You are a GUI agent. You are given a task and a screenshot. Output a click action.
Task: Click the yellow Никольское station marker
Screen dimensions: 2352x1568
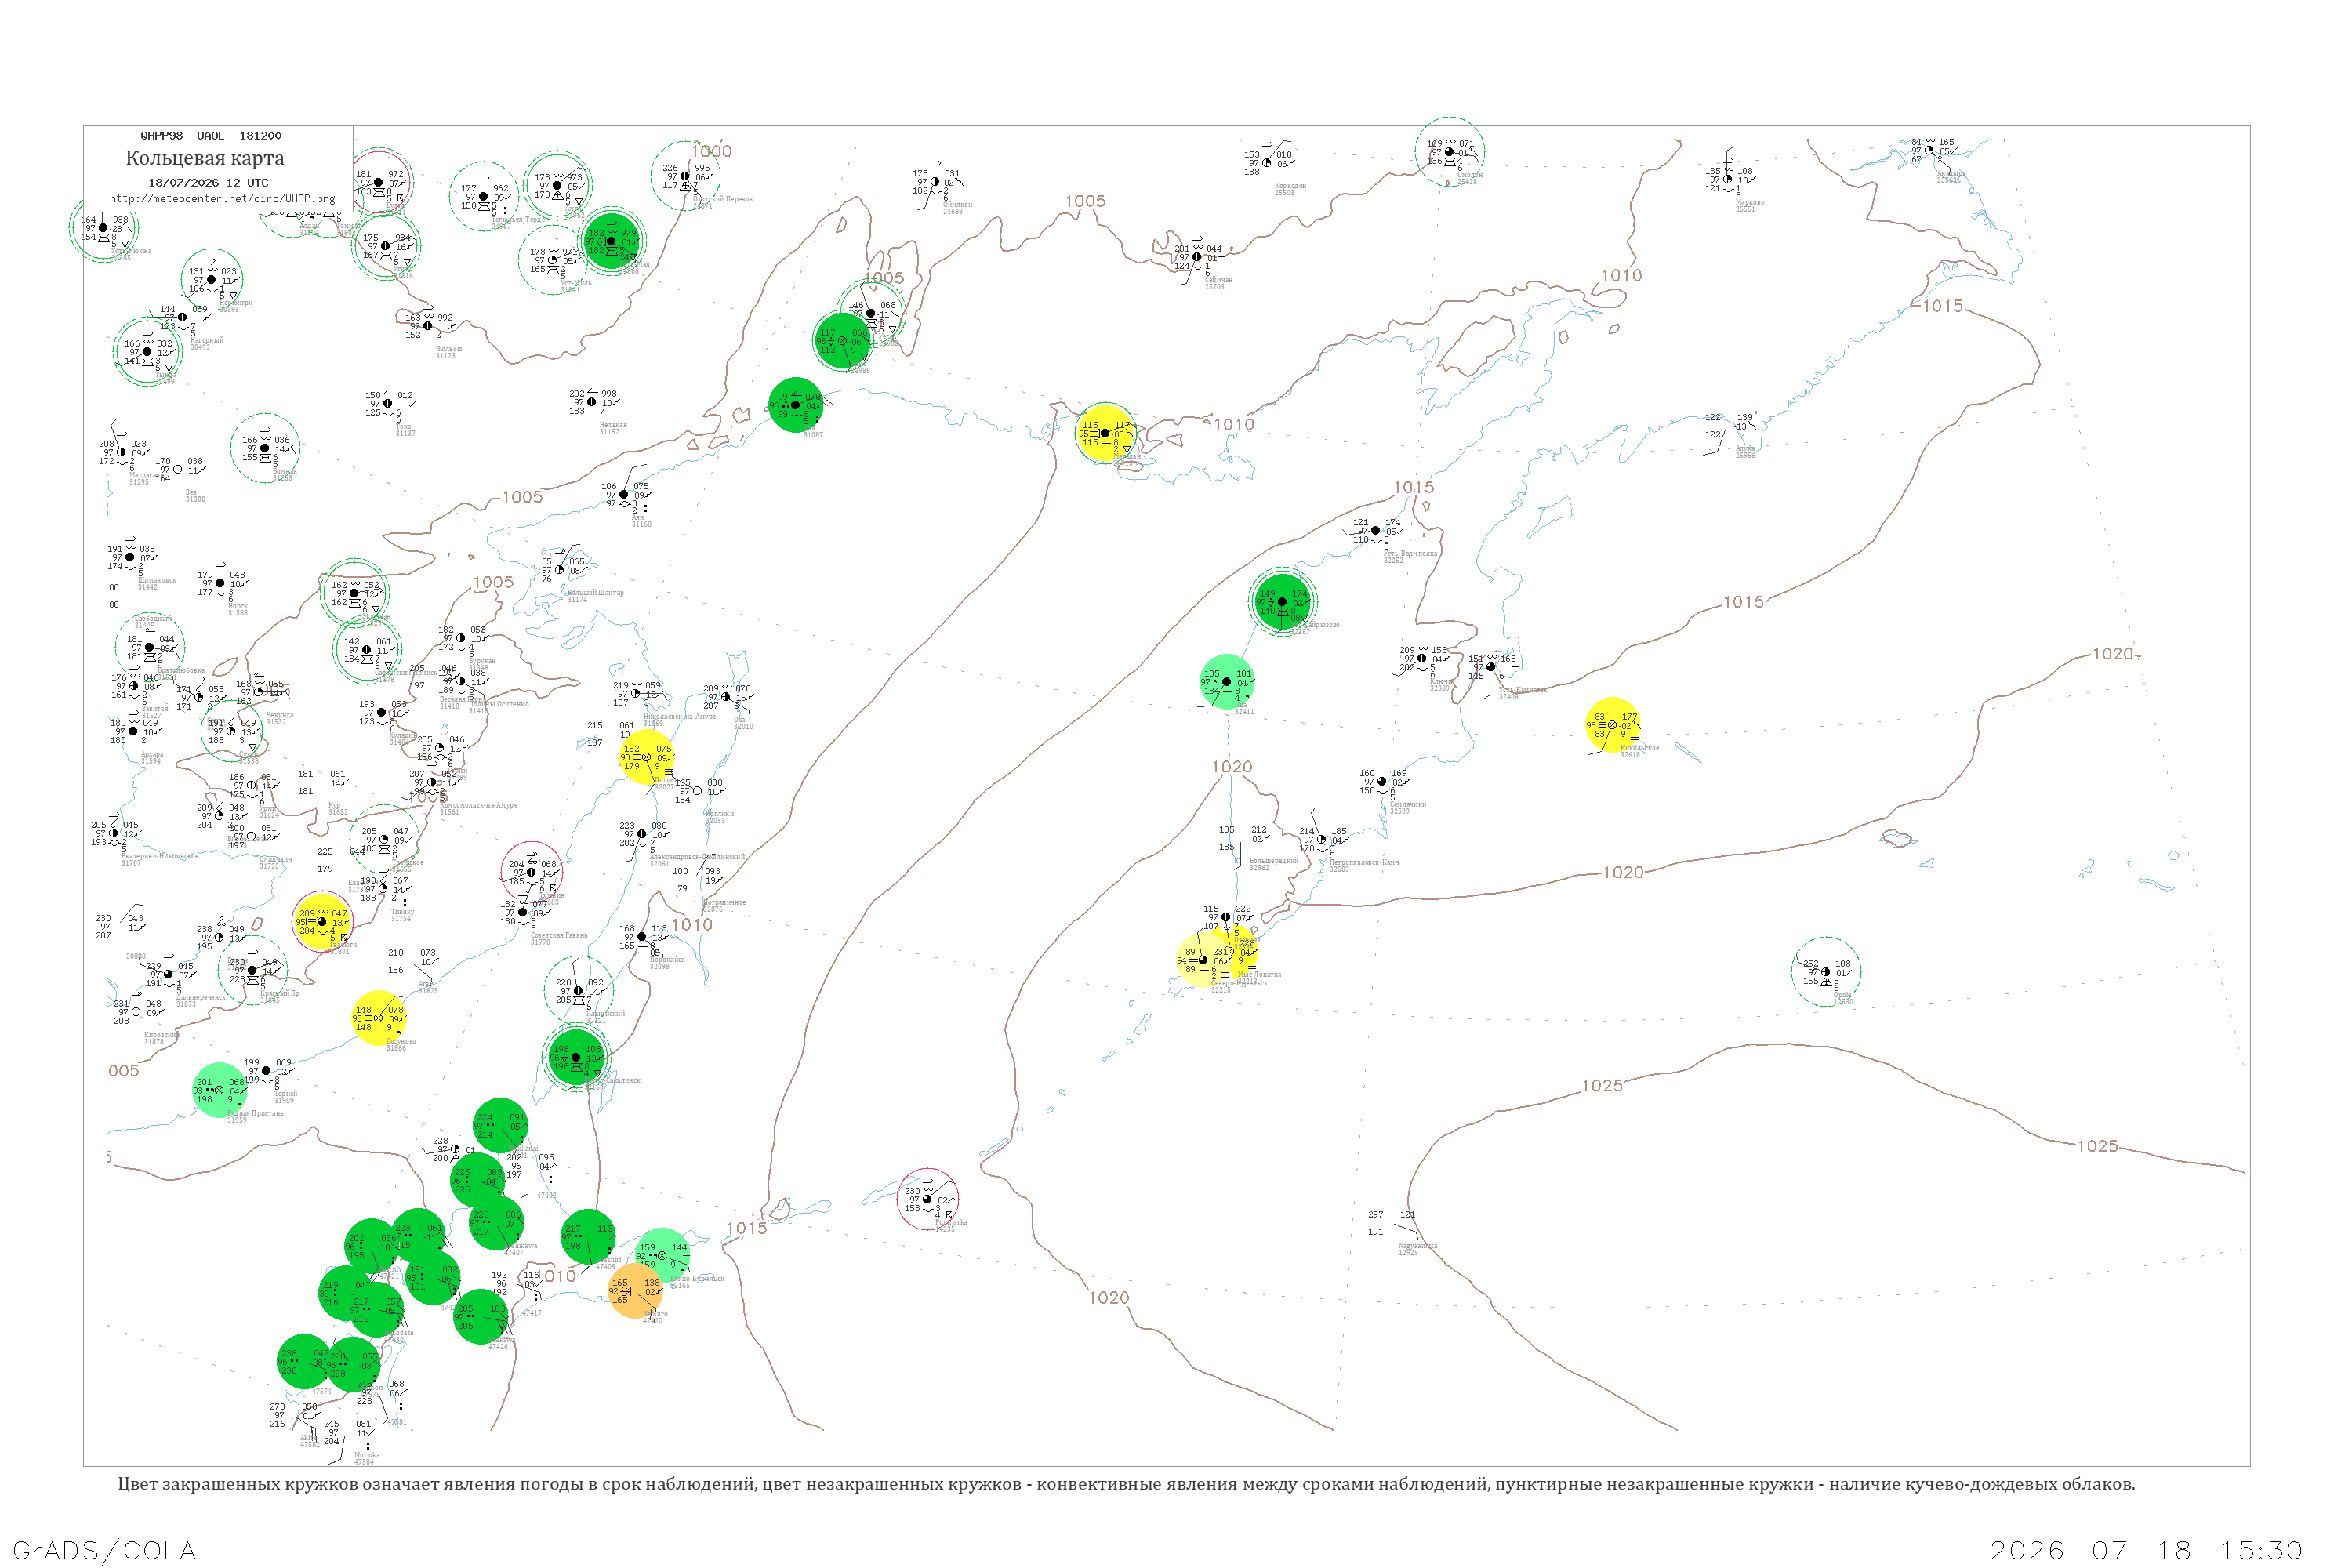point(1612,725)
